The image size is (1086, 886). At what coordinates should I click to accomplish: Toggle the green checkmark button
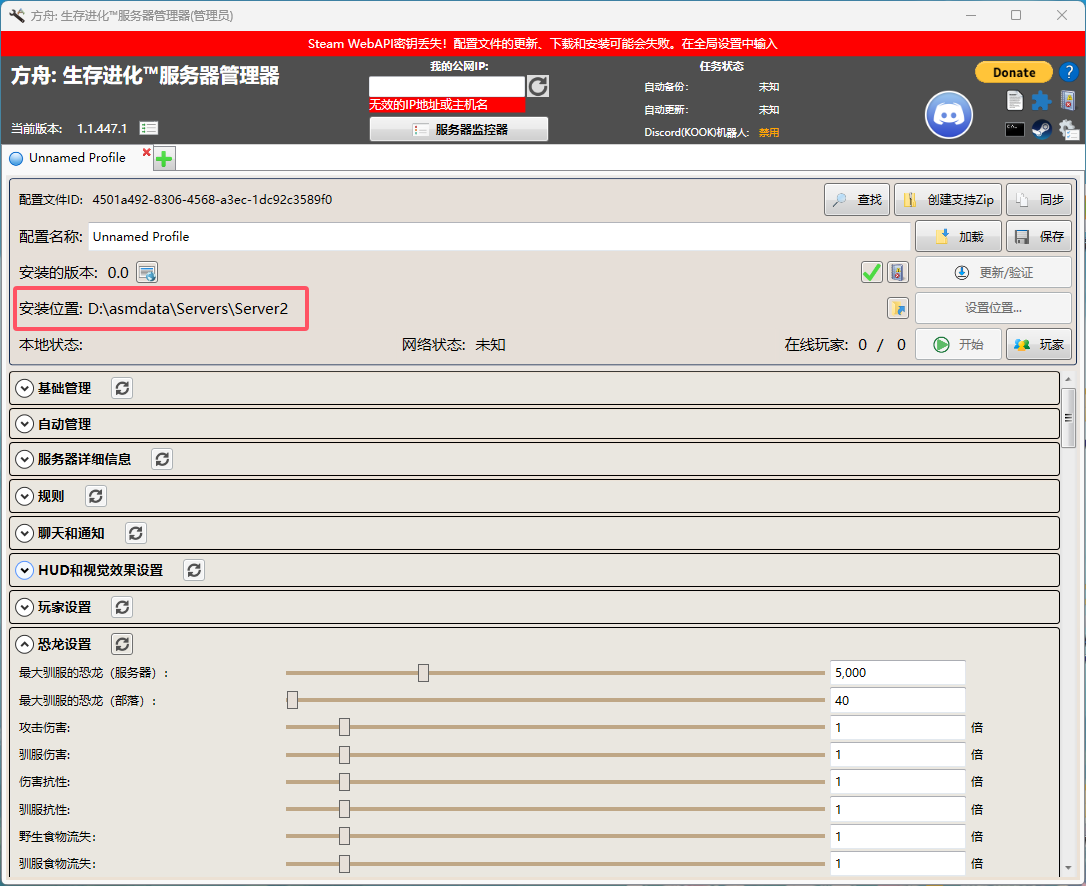[x=871, y=272]
